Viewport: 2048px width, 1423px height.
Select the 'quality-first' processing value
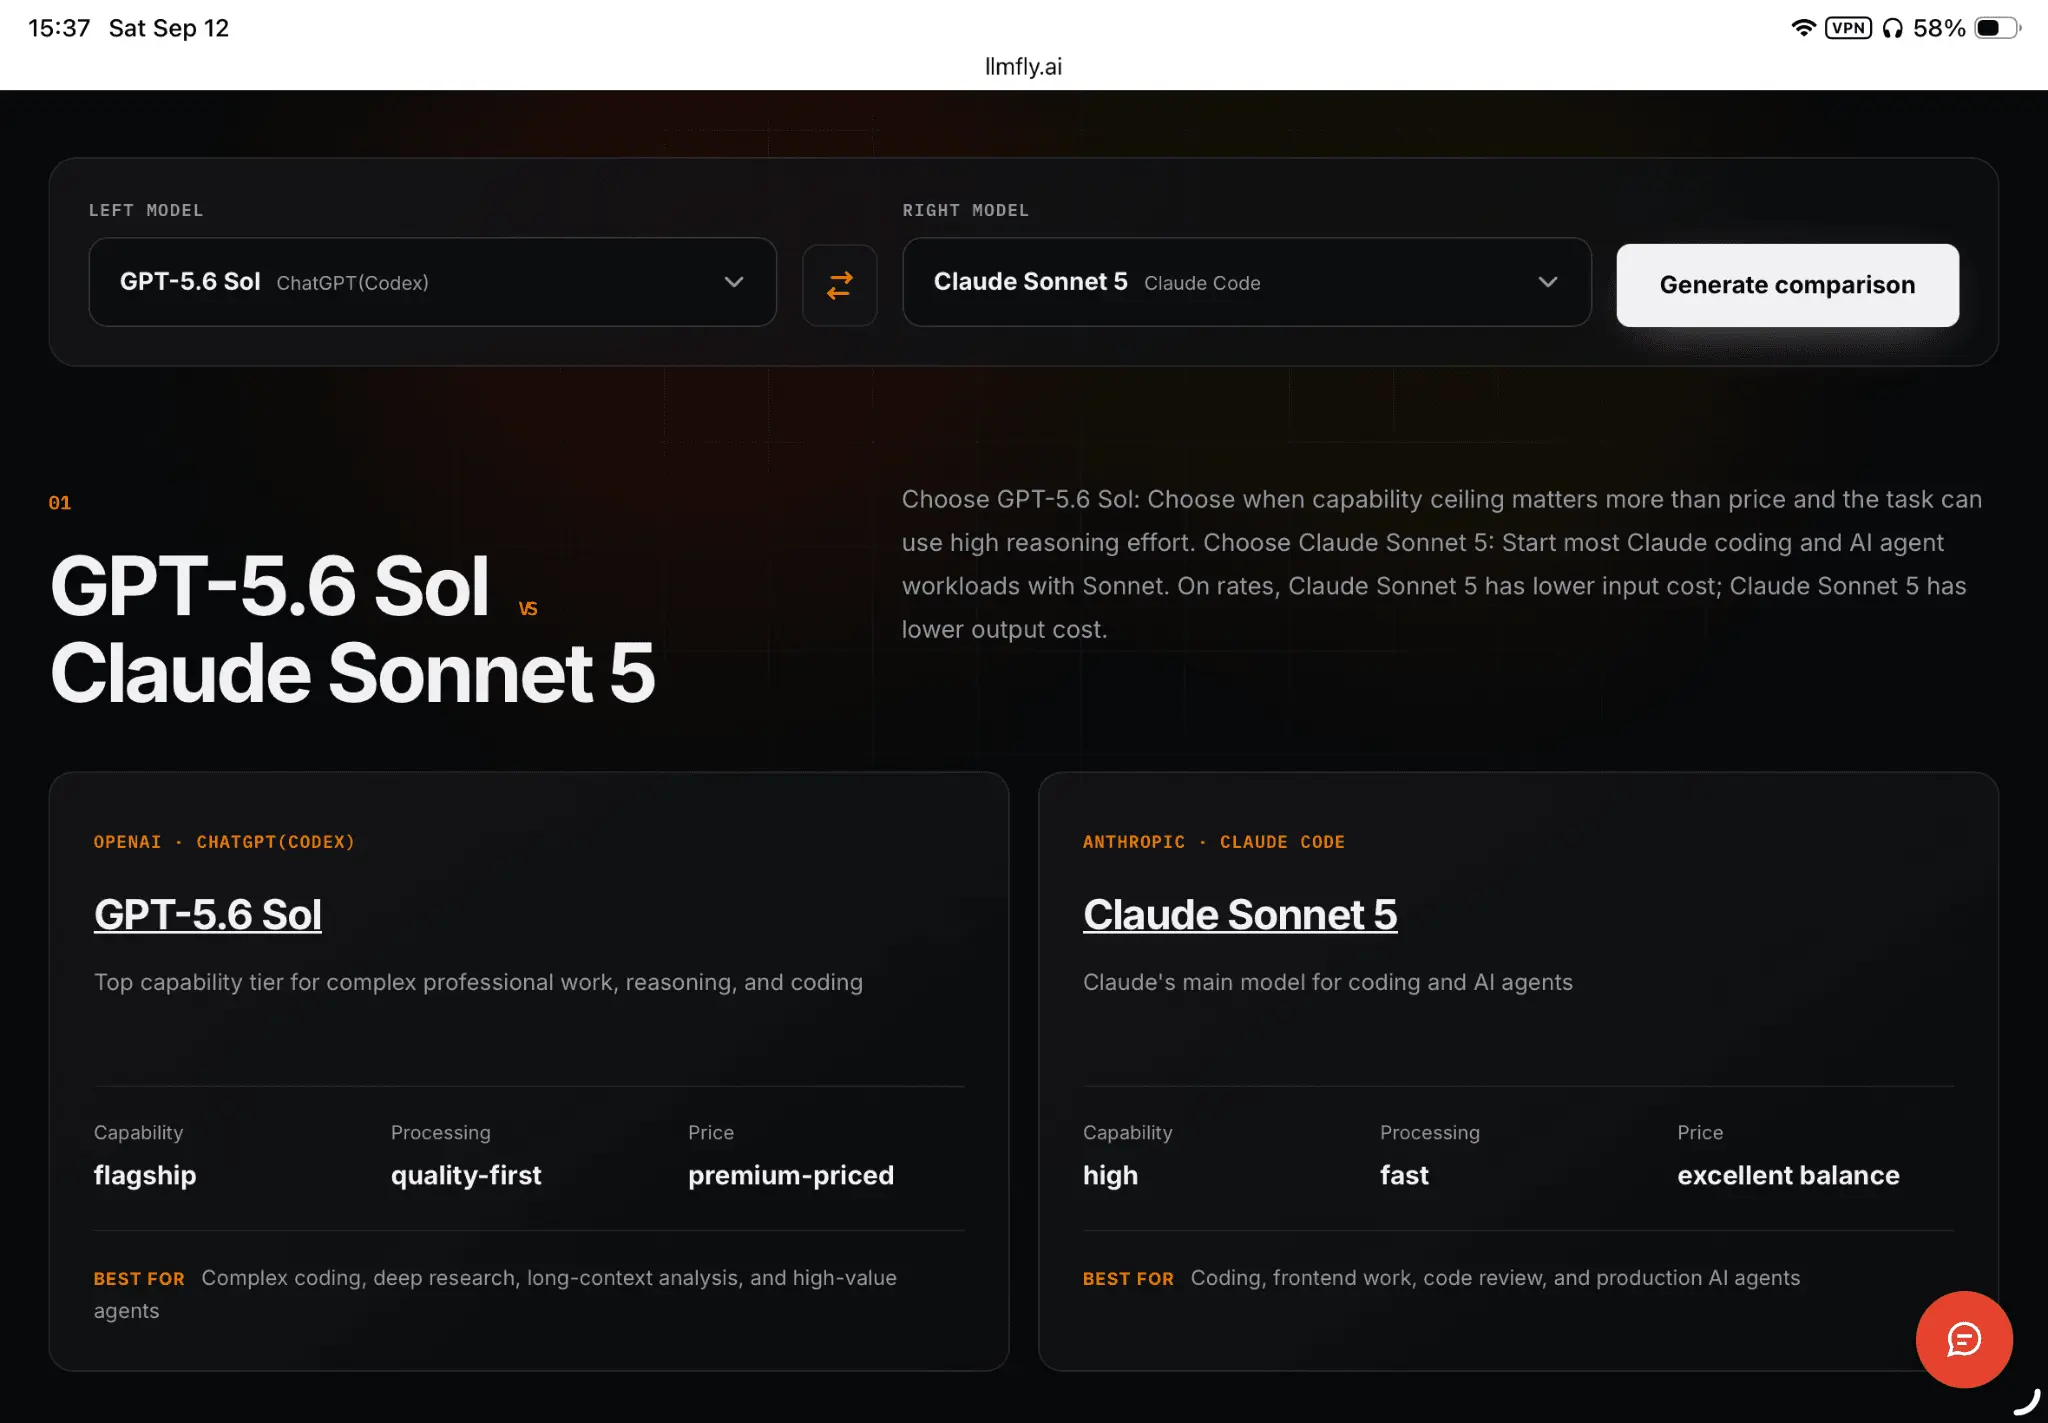(x=466, y=1175)
